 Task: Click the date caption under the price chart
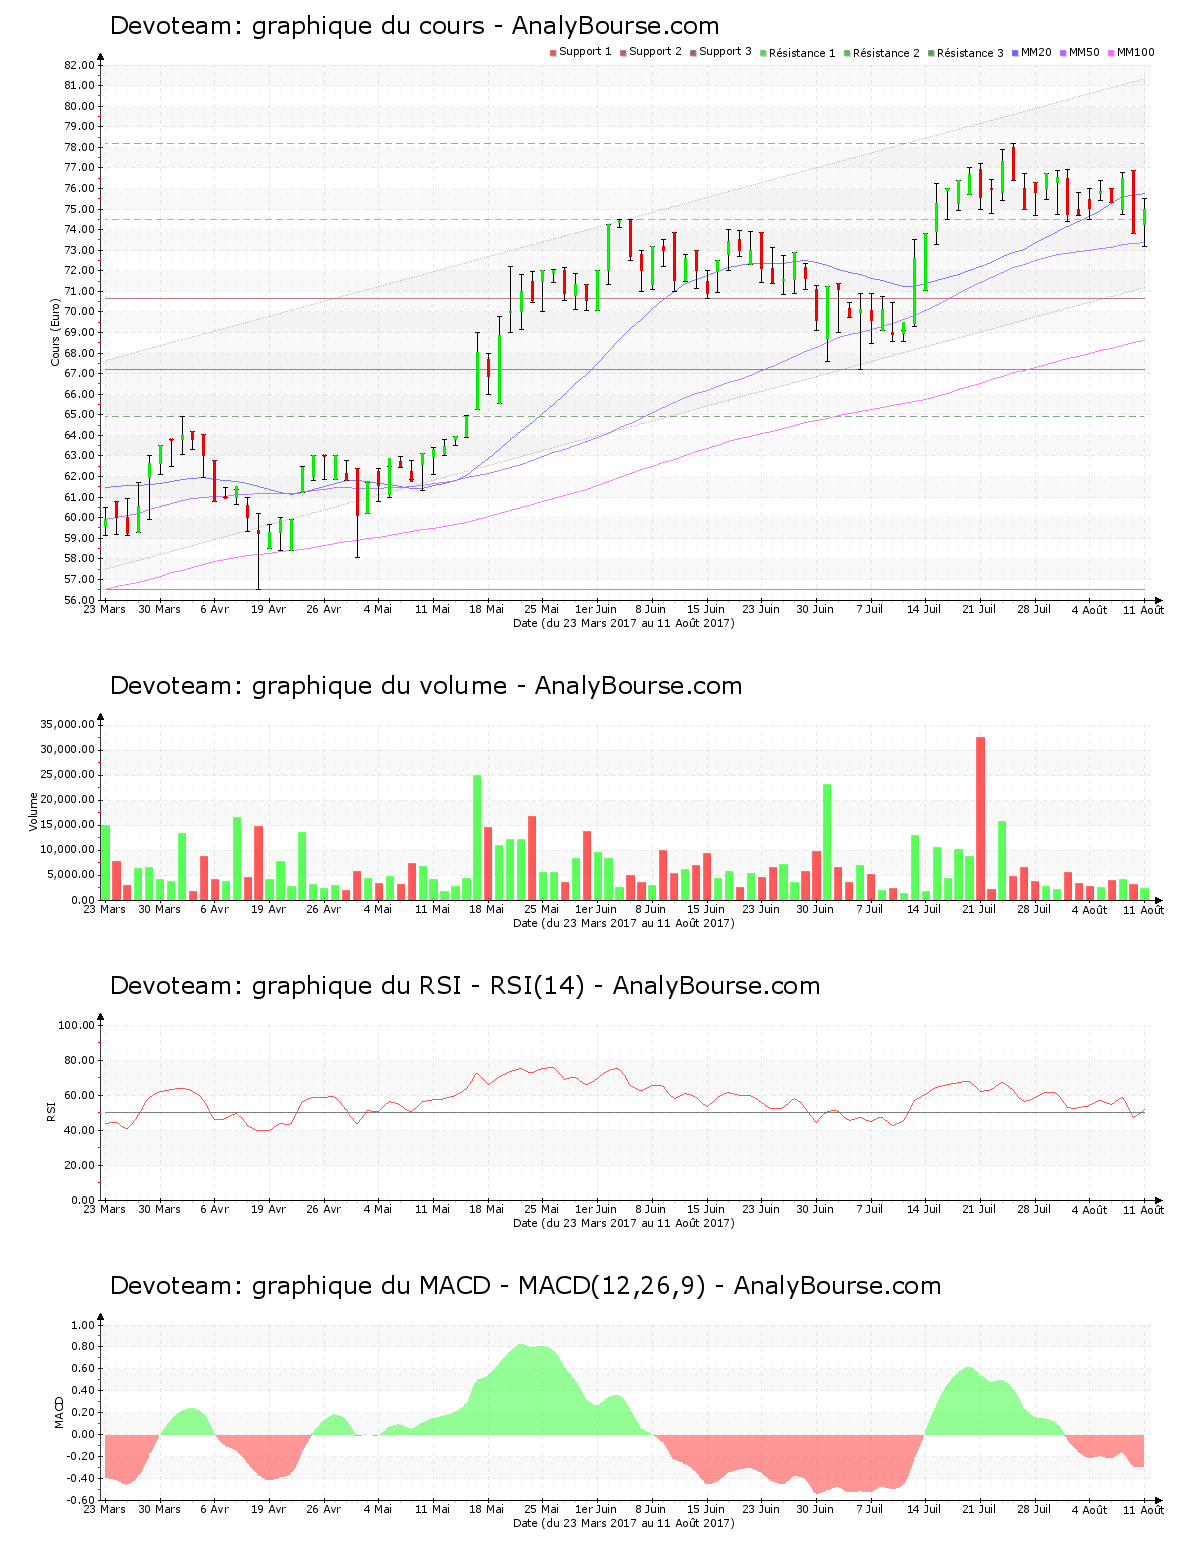click(623, 623)
